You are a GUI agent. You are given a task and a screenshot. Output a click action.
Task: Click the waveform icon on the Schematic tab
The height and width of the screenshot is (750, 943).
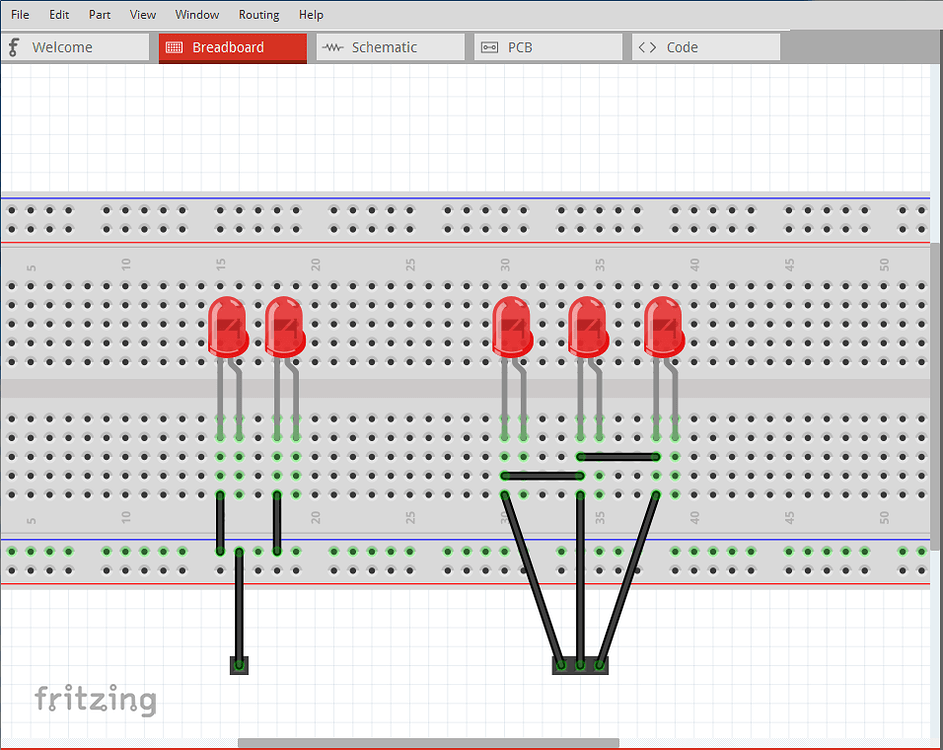pos(332,46)
